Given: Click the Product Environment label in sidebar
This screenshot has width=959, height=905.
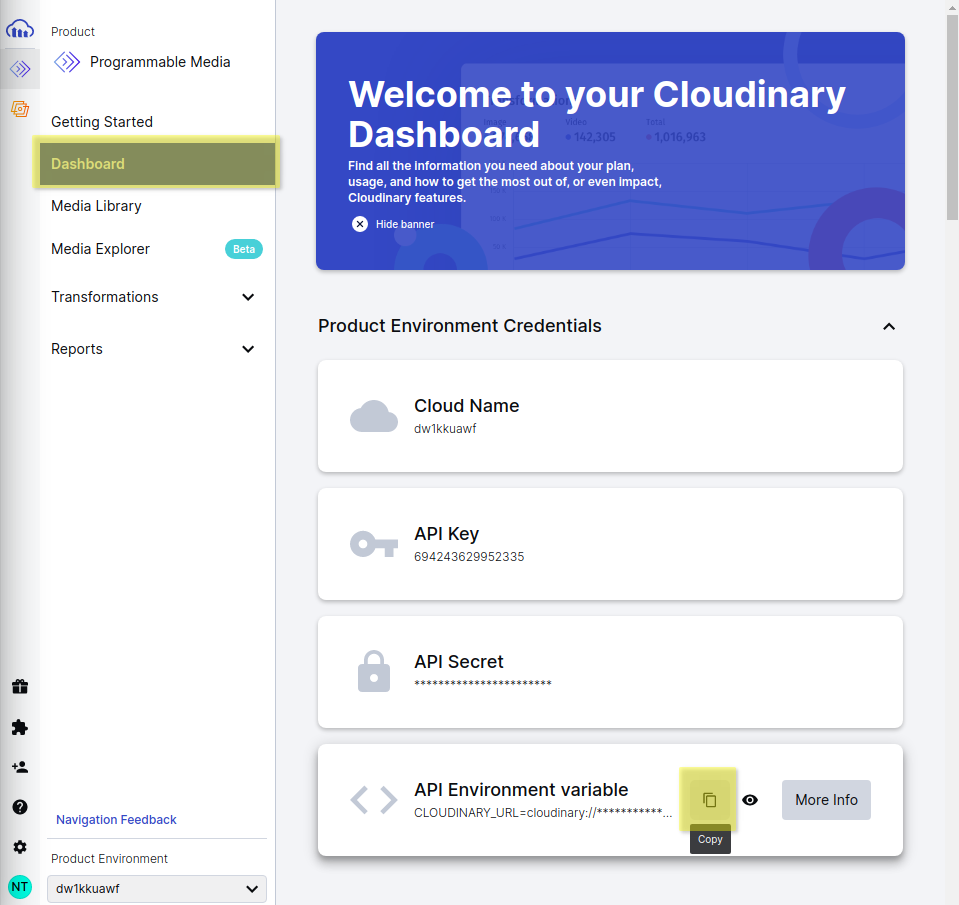Looking at the screenshot, I should tap(109, 859).
